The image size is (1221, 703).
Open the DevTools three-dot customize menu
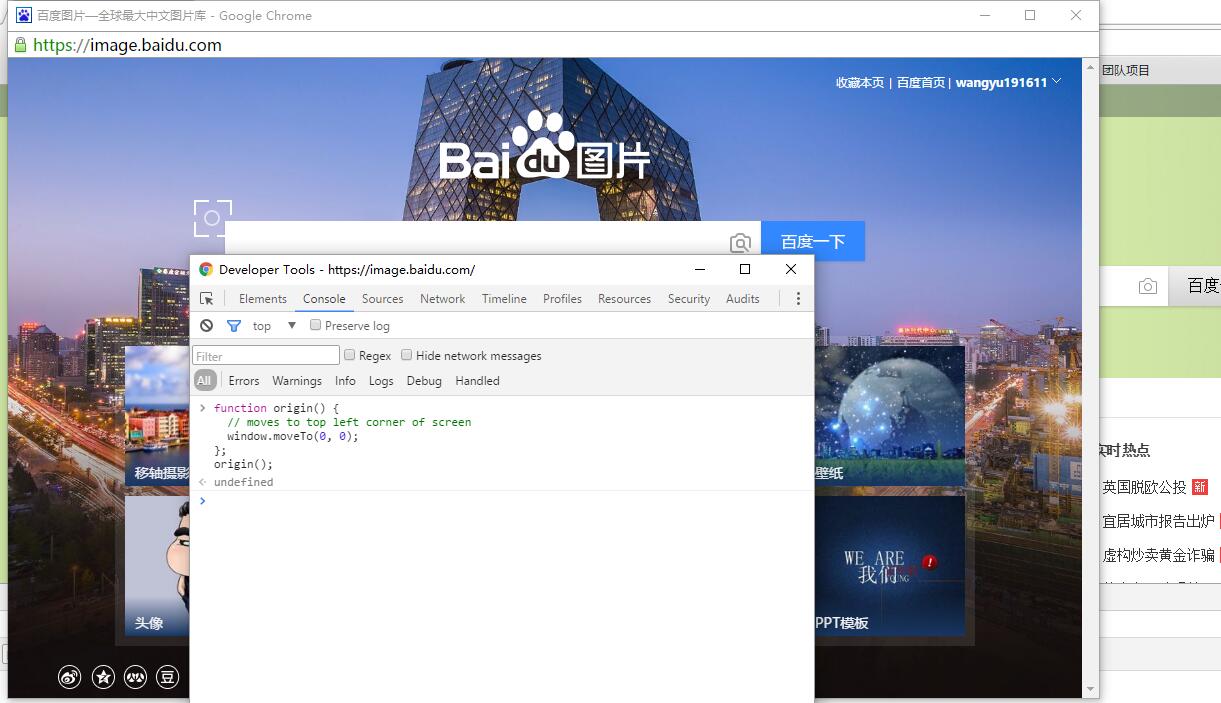coord(797,298)
